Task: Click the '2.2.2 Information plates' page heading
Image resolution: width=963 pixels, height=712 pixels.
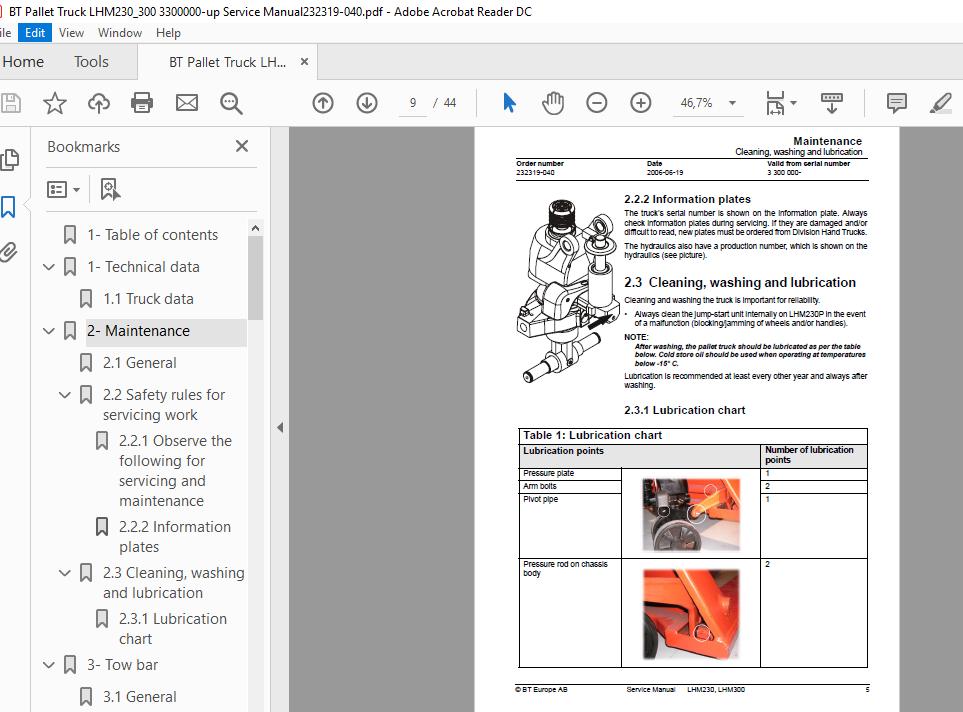Action: coord(687,199)
